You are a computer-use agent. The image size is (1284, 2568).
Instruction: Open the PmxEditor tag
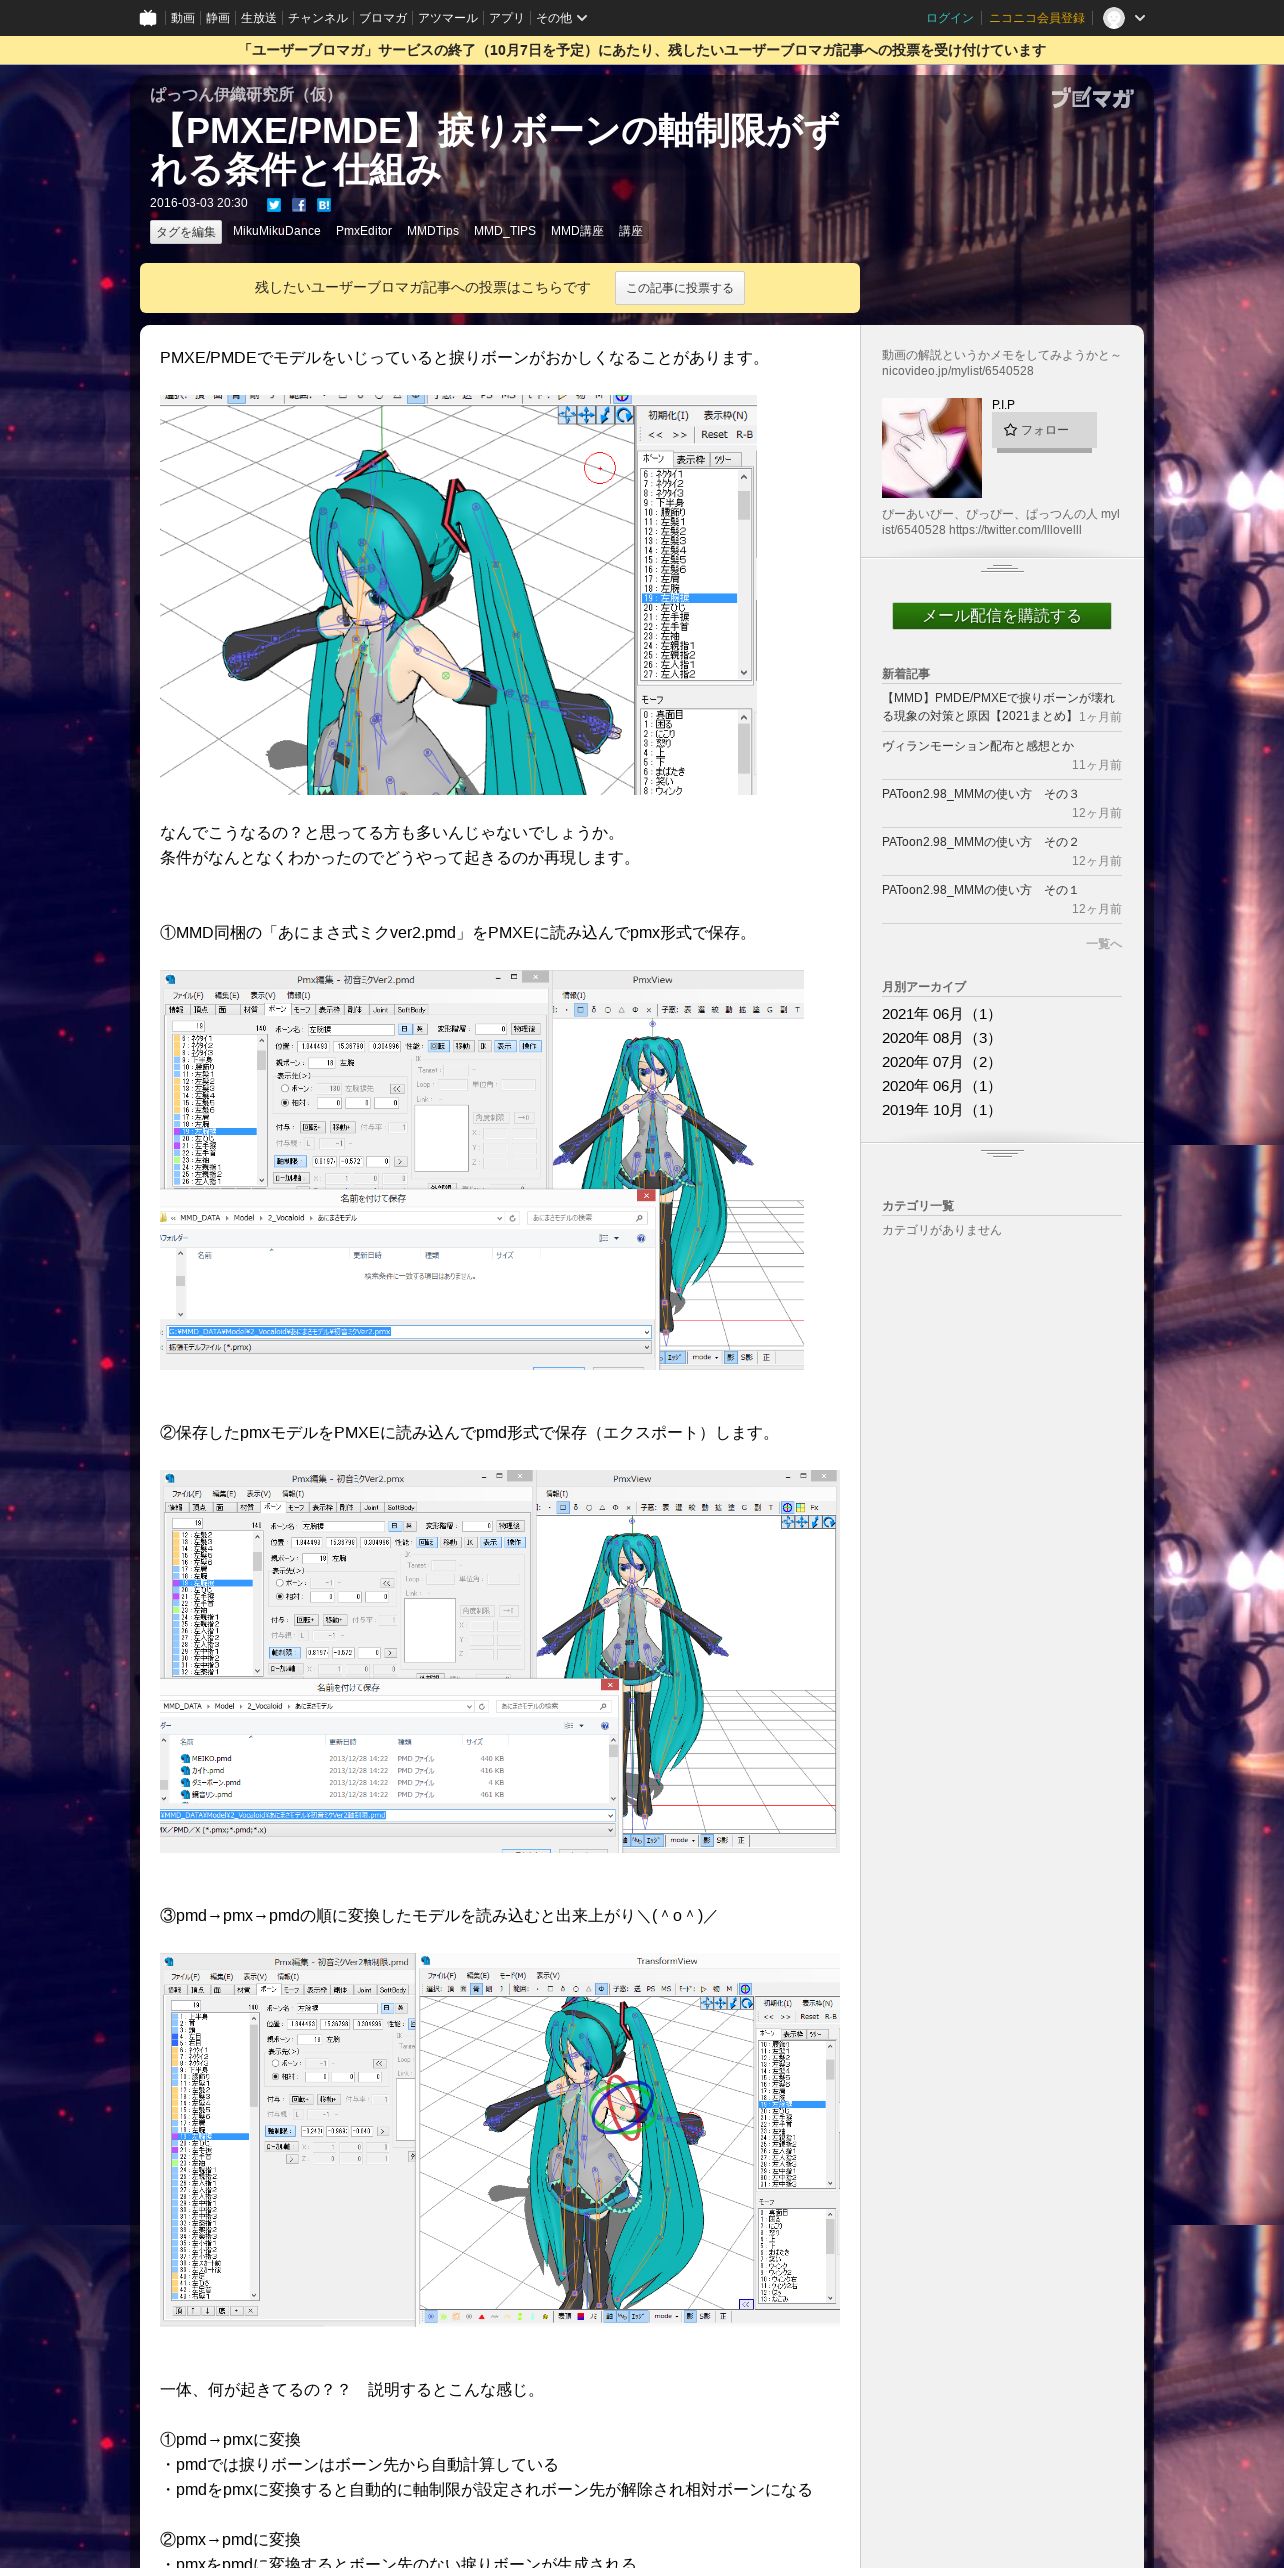click(364, 231)
